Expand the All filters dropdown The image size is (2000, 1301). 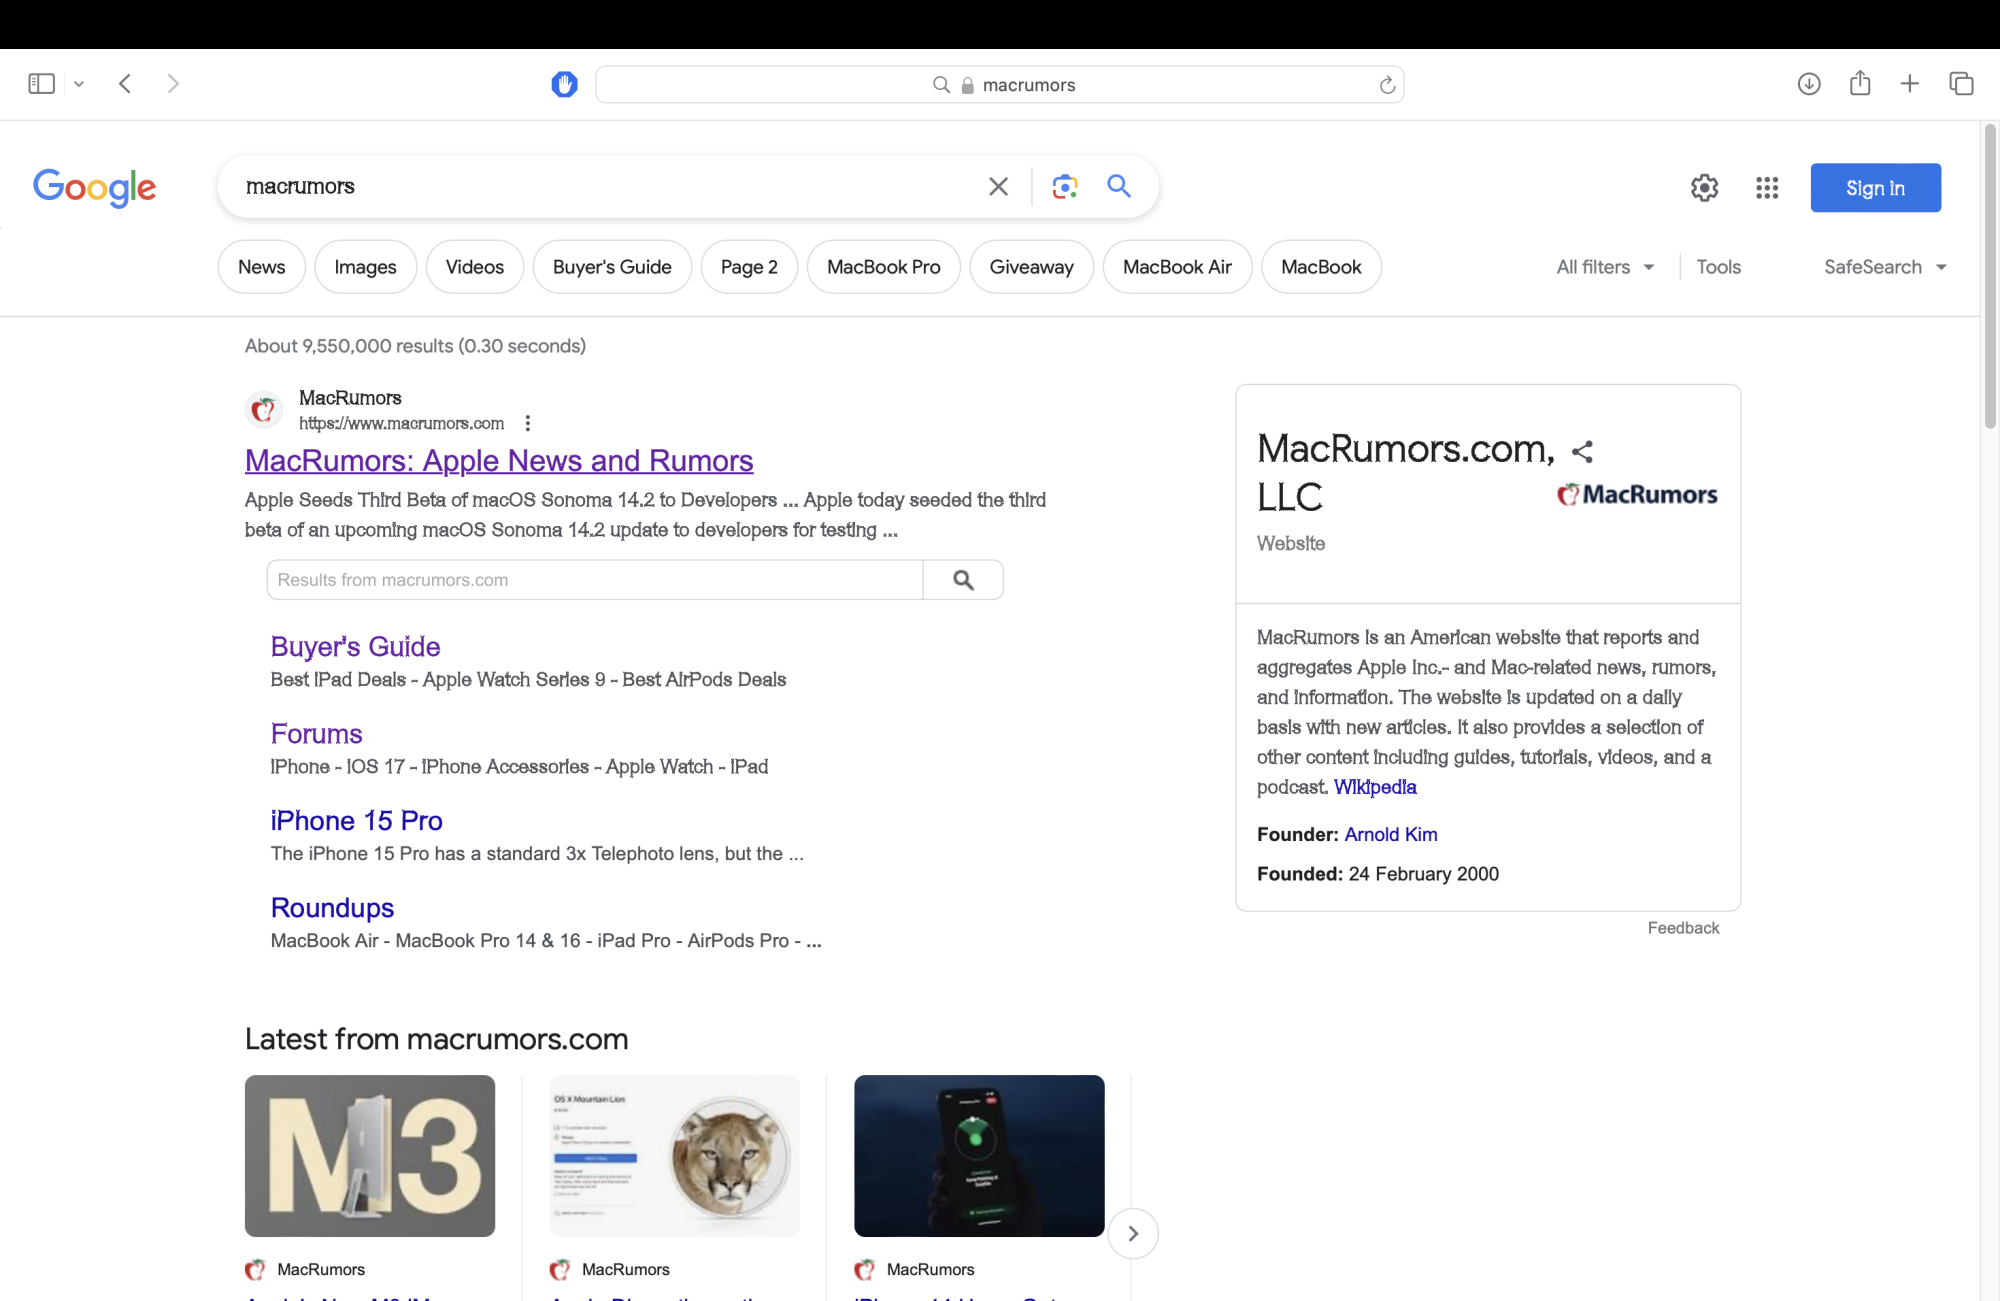point(1605,267)
